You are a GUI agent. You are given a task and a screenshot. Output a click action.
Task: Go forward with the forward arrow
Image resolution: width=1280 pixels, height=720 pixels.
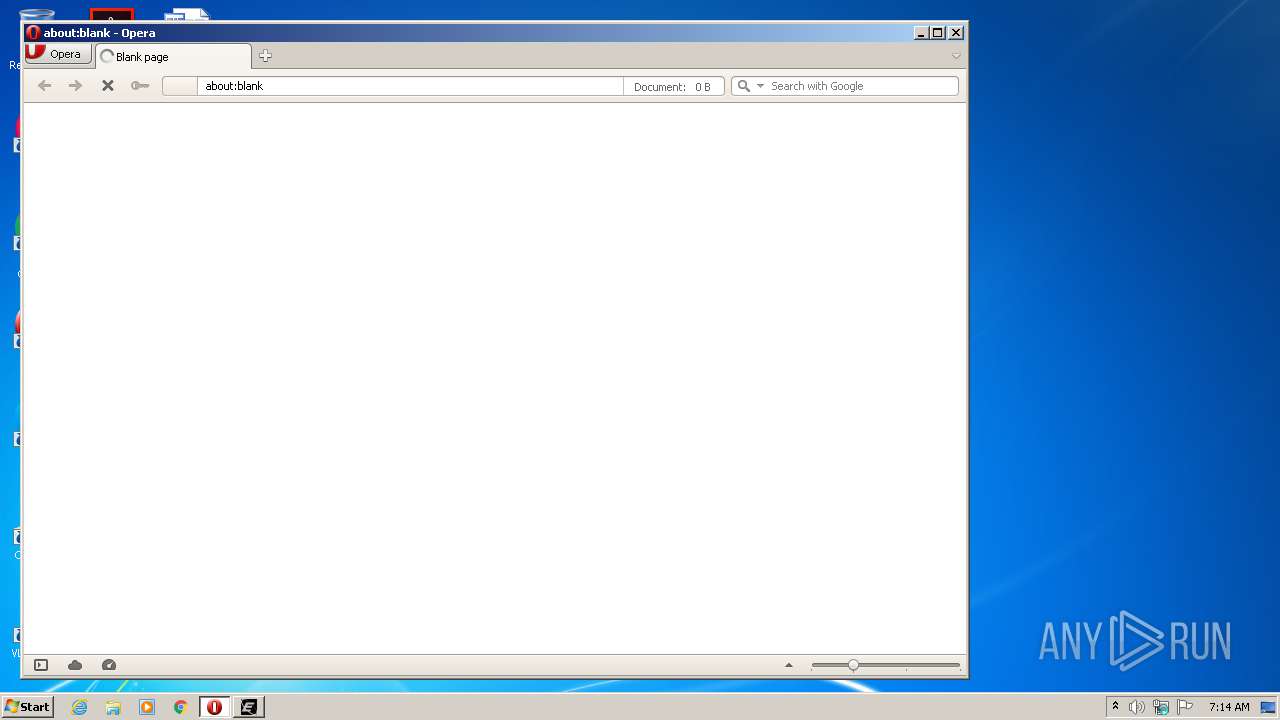(75, 86)
